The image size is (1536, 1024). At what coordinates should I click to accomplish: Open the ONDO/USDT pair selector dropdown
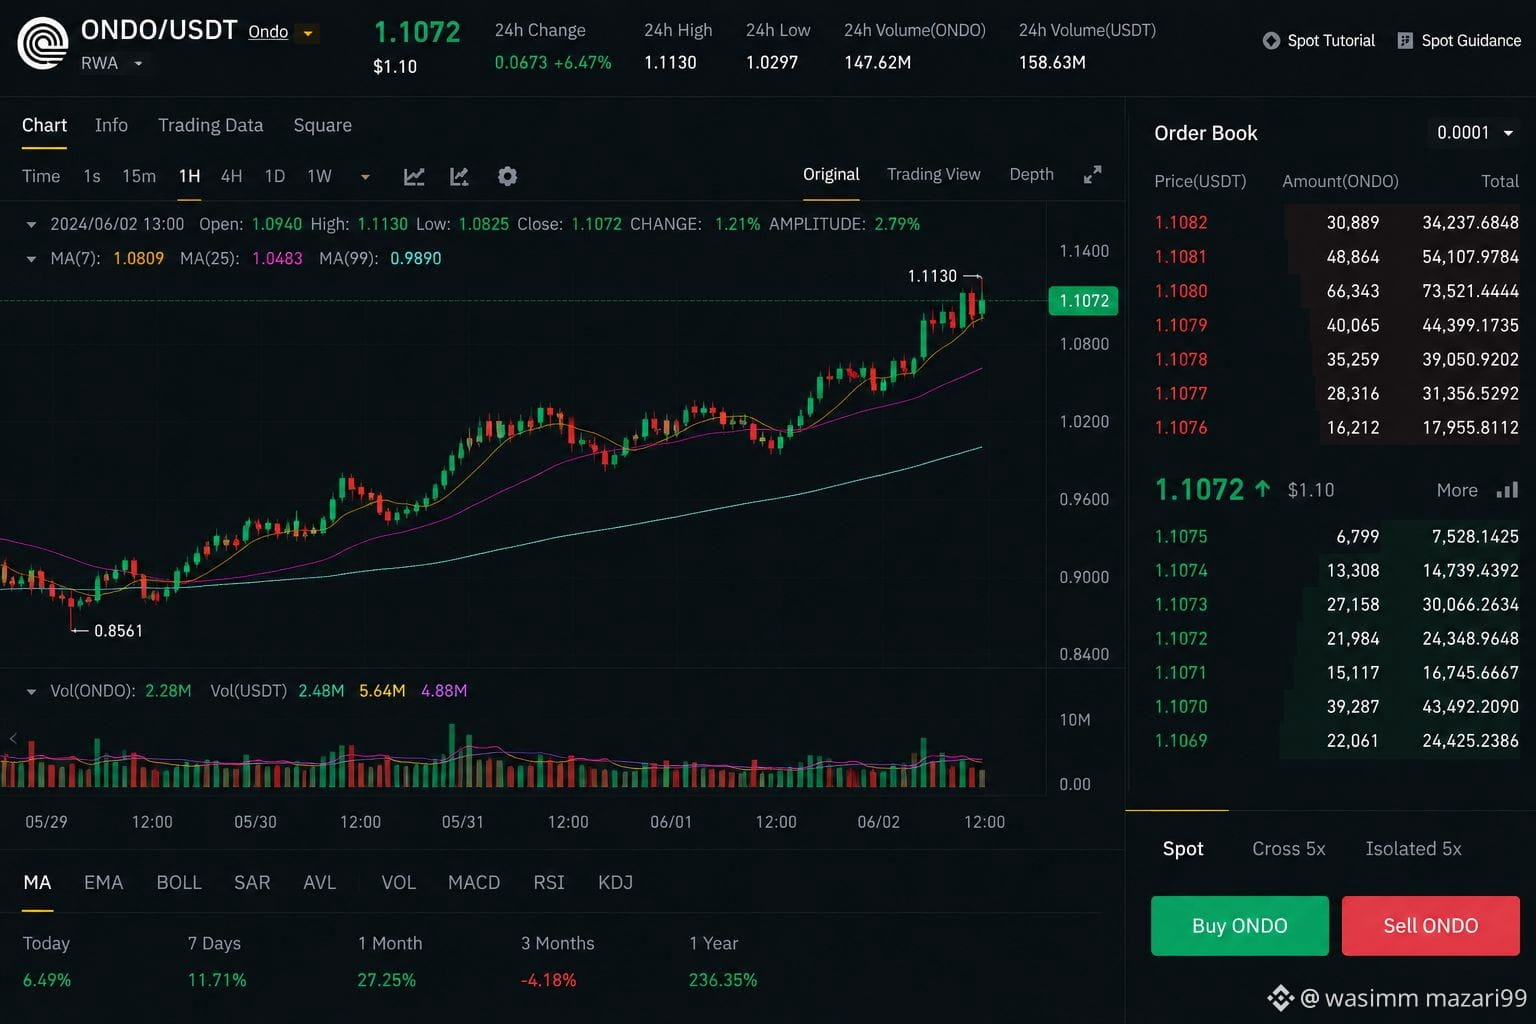pos(308,33)
